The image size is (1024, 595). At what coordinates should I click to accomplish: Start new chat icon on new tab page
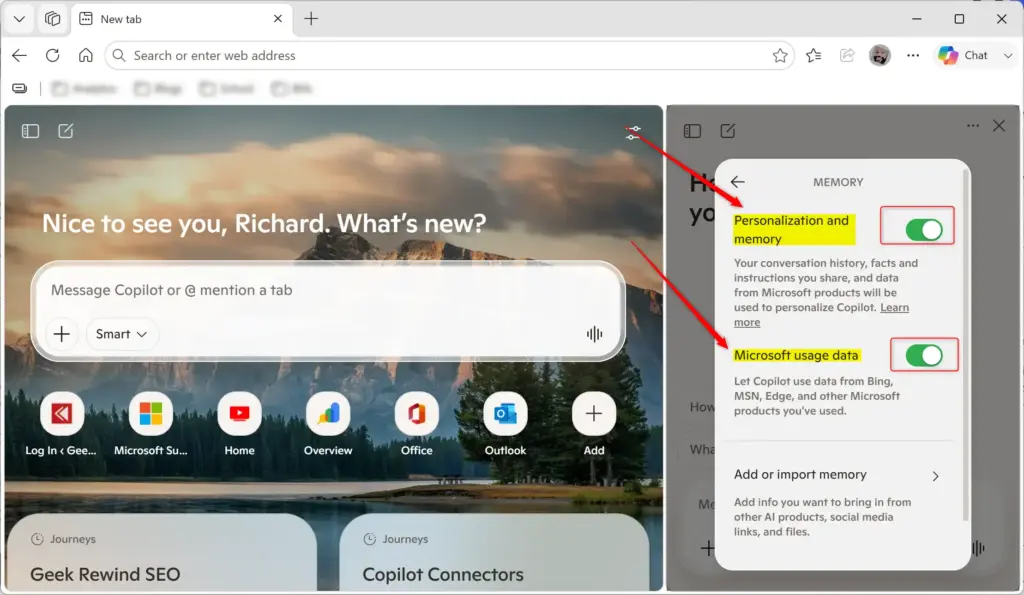66,131
